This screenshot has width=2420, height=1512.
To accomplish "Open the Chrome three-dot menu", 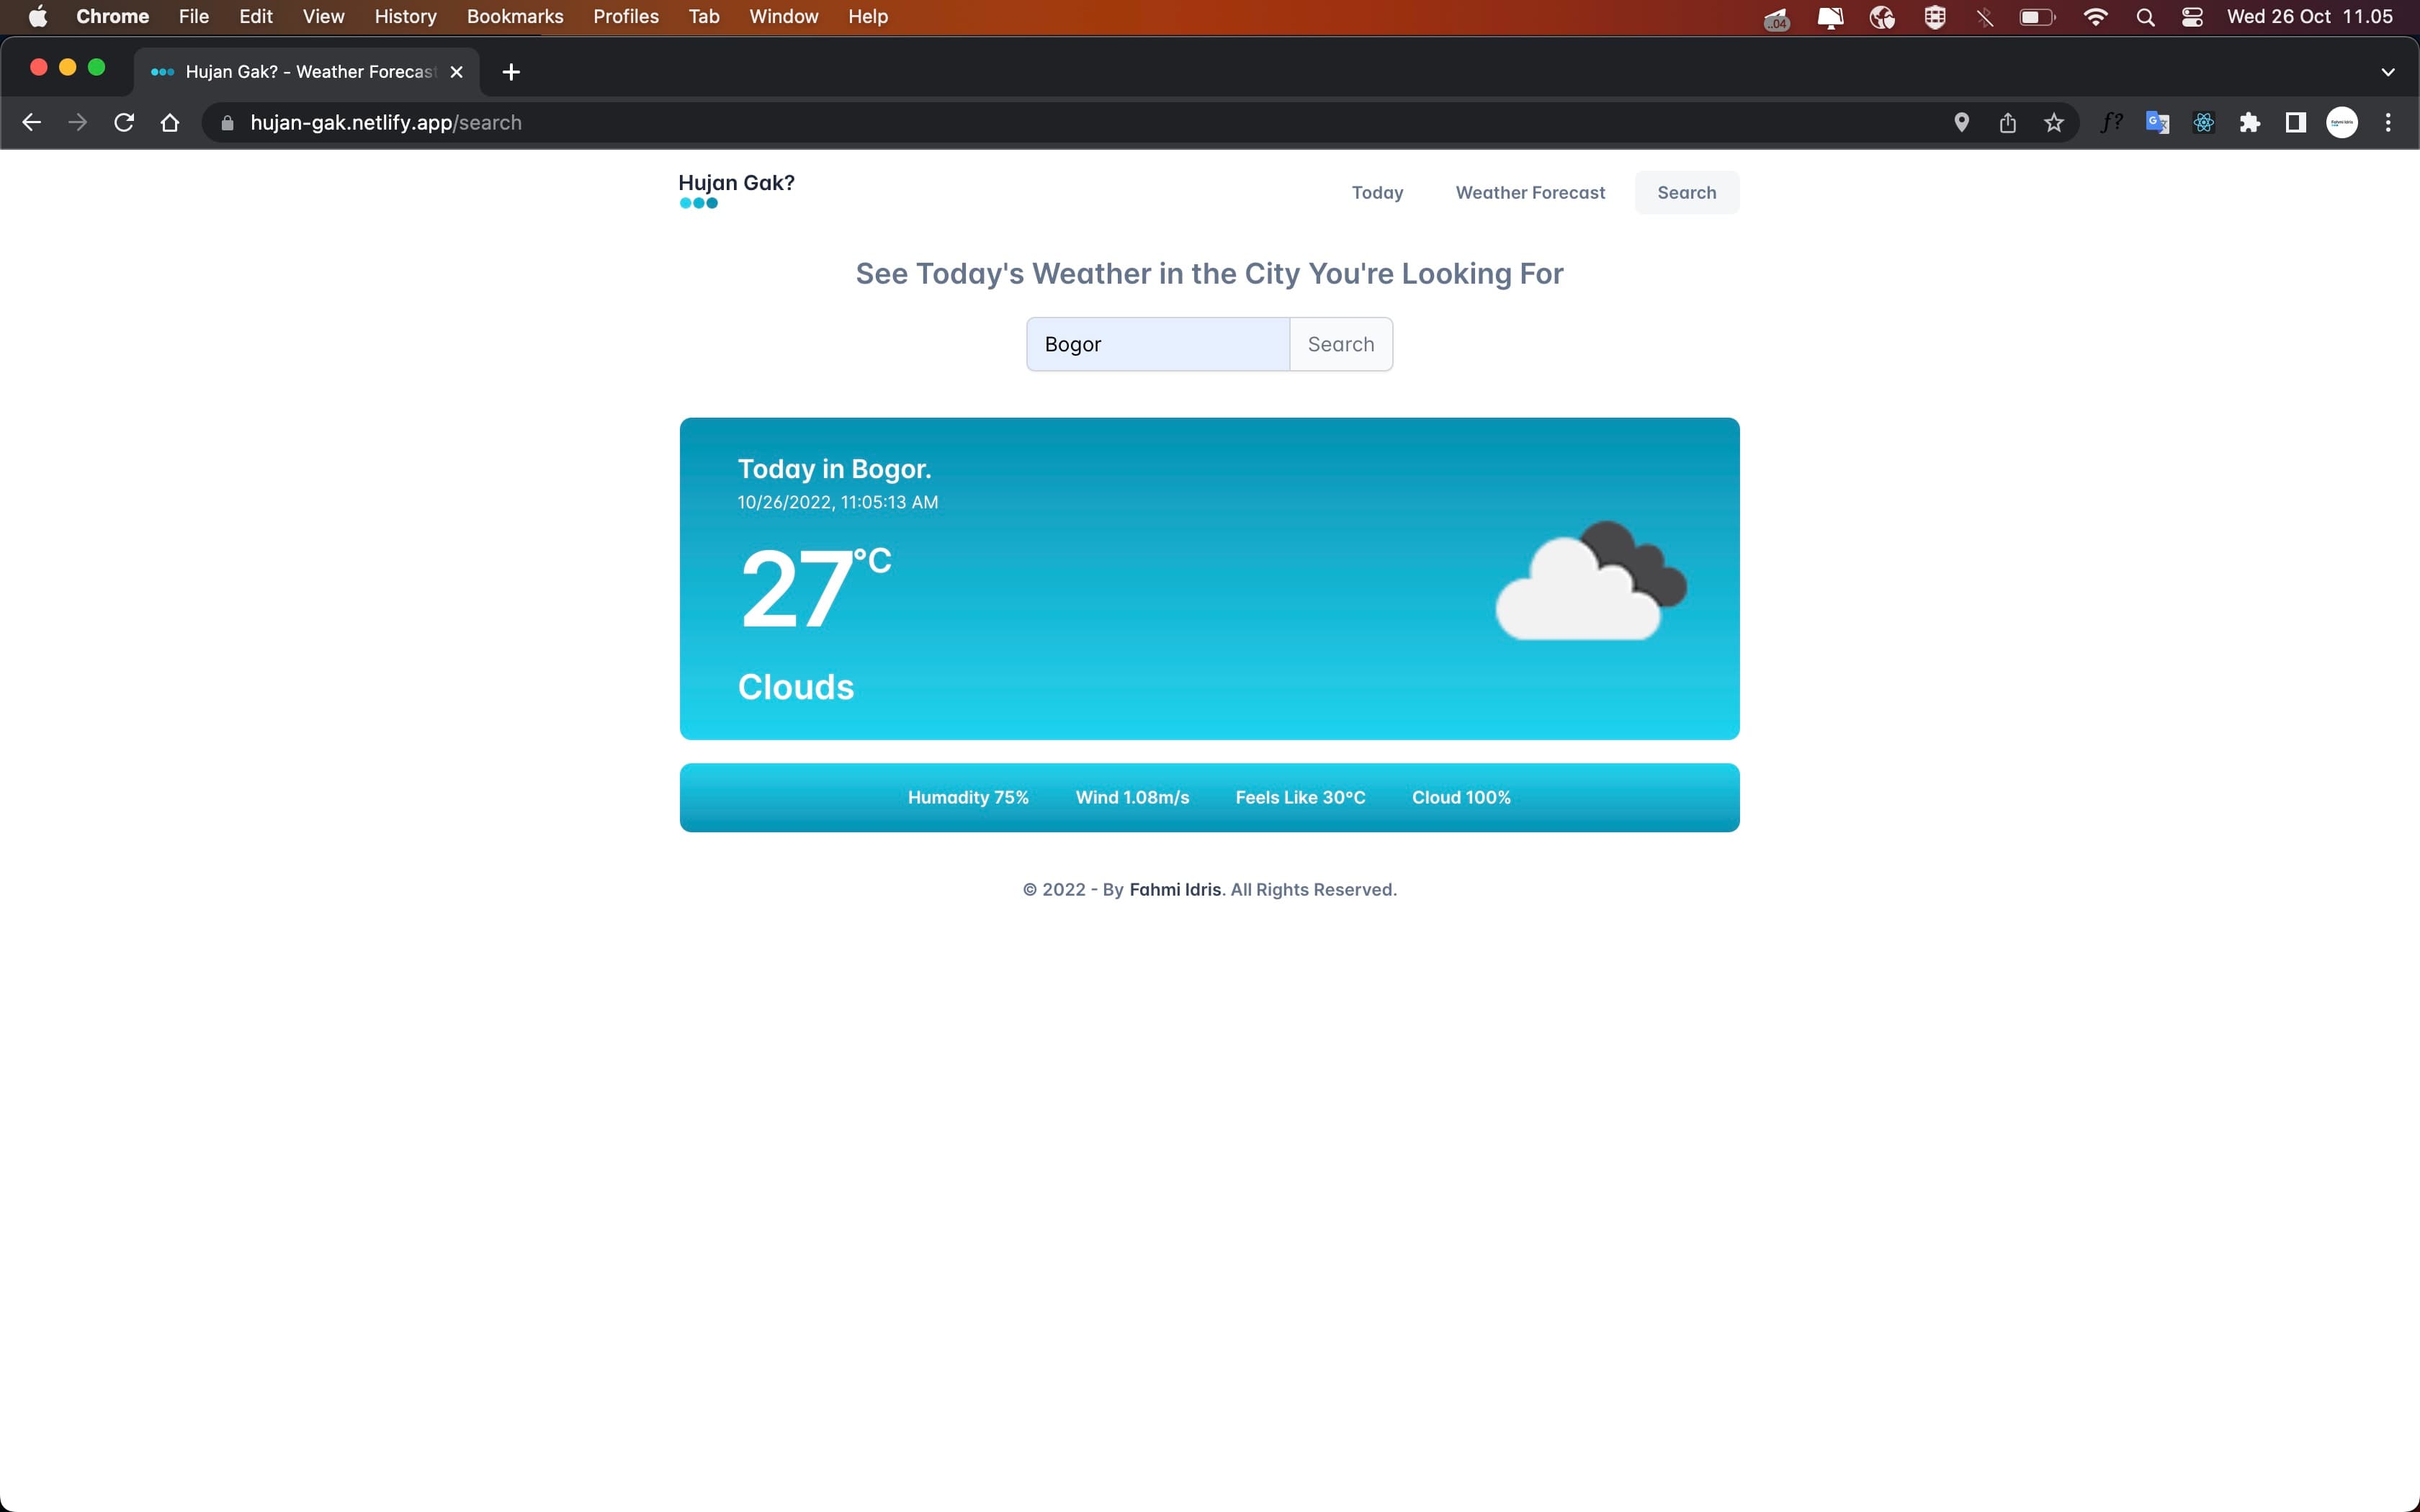I will pos(2388,123).
